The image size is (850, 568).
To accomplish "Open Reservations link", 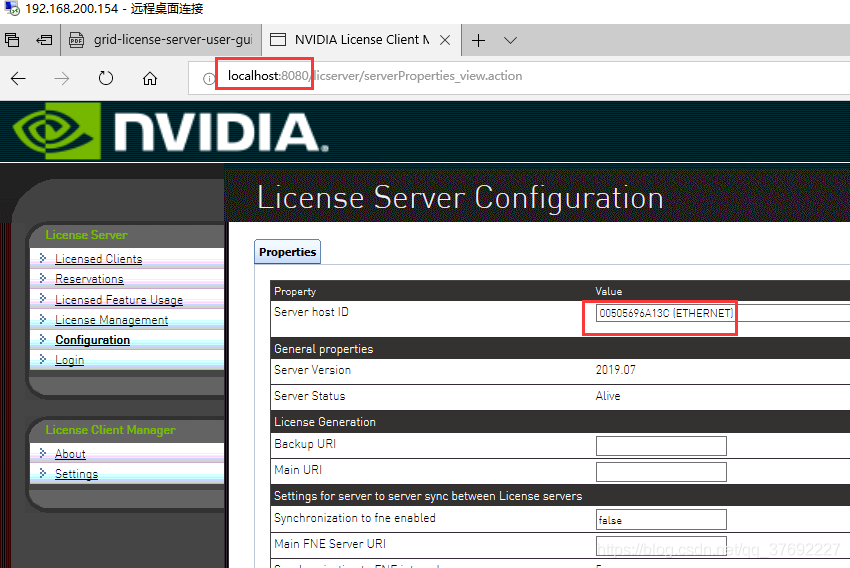I will point(89,279).
